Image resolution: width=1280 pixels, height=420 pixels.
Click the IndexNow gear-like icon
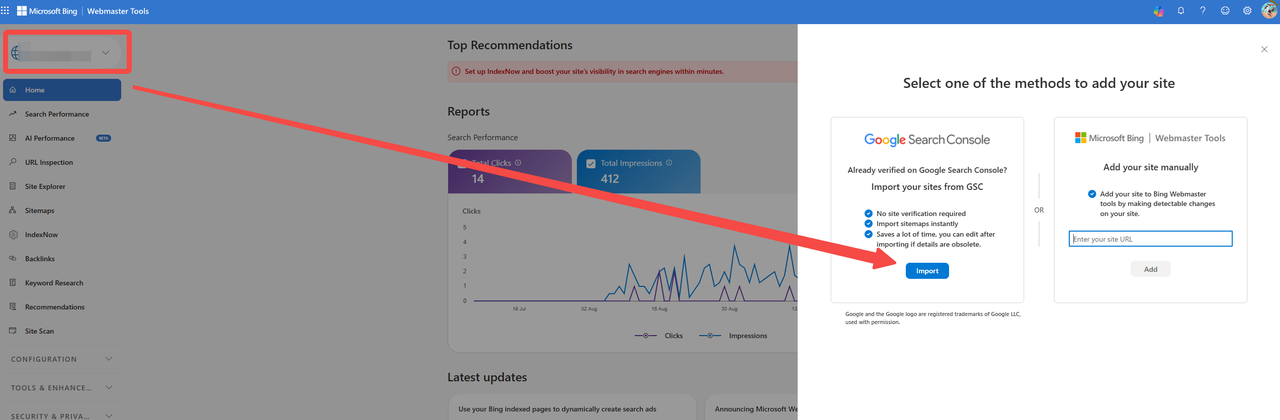point(13,234)
